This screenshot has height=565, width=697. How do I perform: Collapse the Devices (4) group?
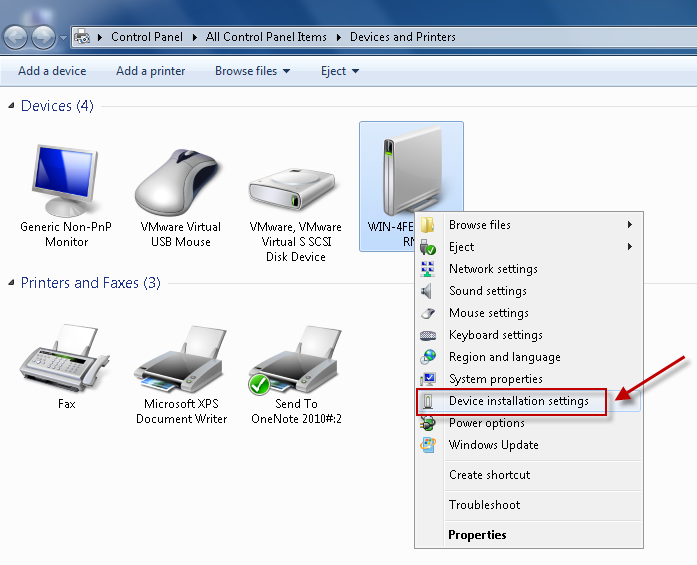point(11,106)
